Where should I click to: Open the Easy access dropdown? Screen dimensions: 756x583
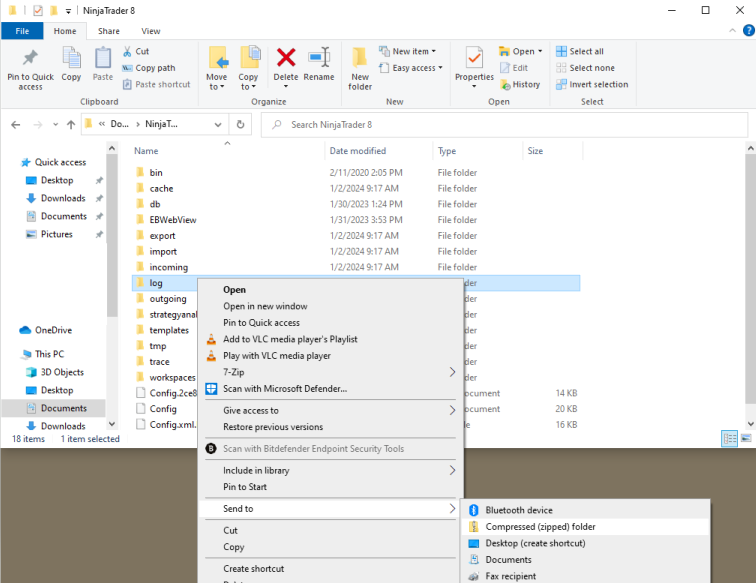click(411, 68)
